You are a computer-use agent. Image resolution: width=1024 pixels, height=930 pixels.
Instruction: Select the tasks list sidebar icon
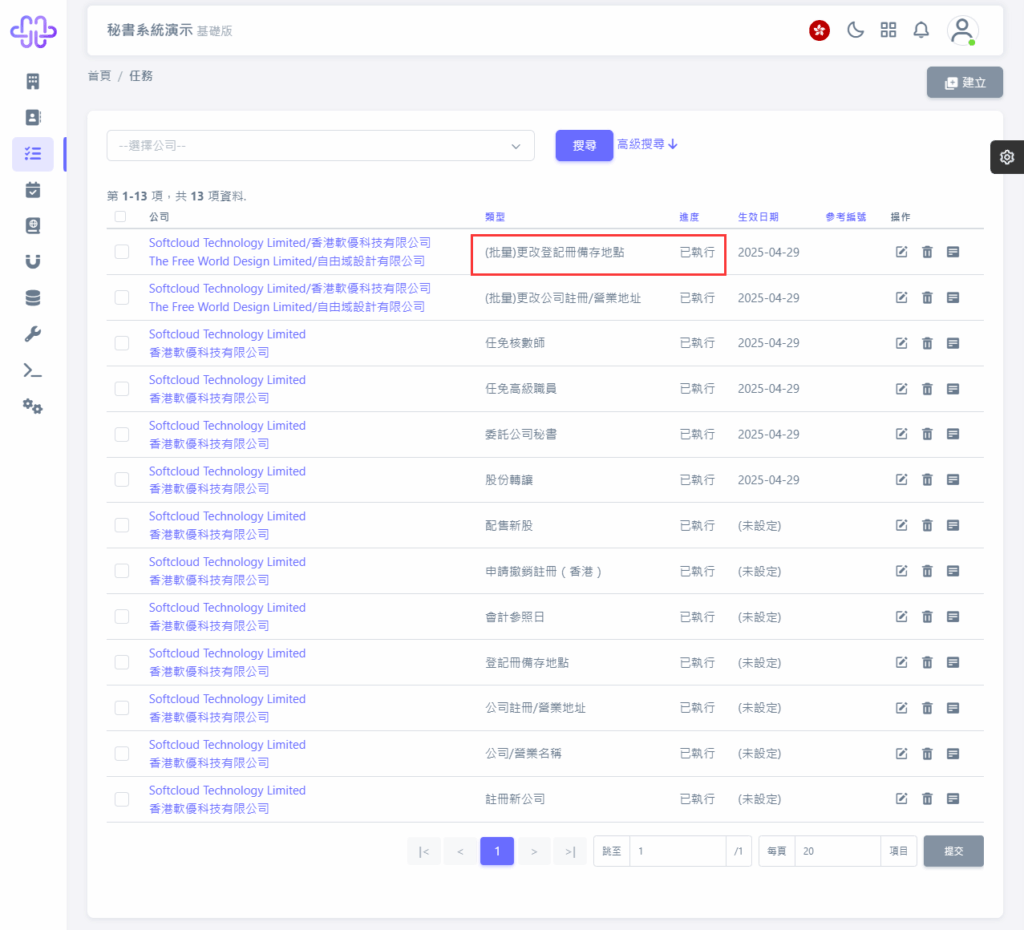(33, 153)
